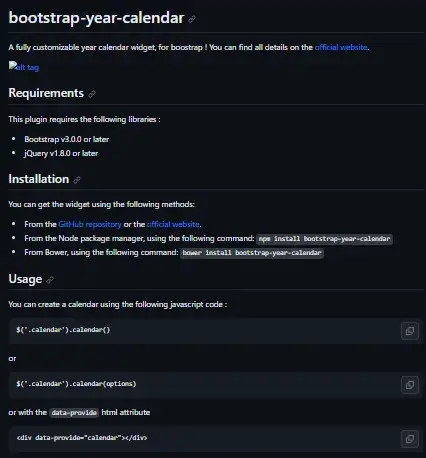Click the 'Usage' heading text
This screenshot has height=458, width=426.
25,279
